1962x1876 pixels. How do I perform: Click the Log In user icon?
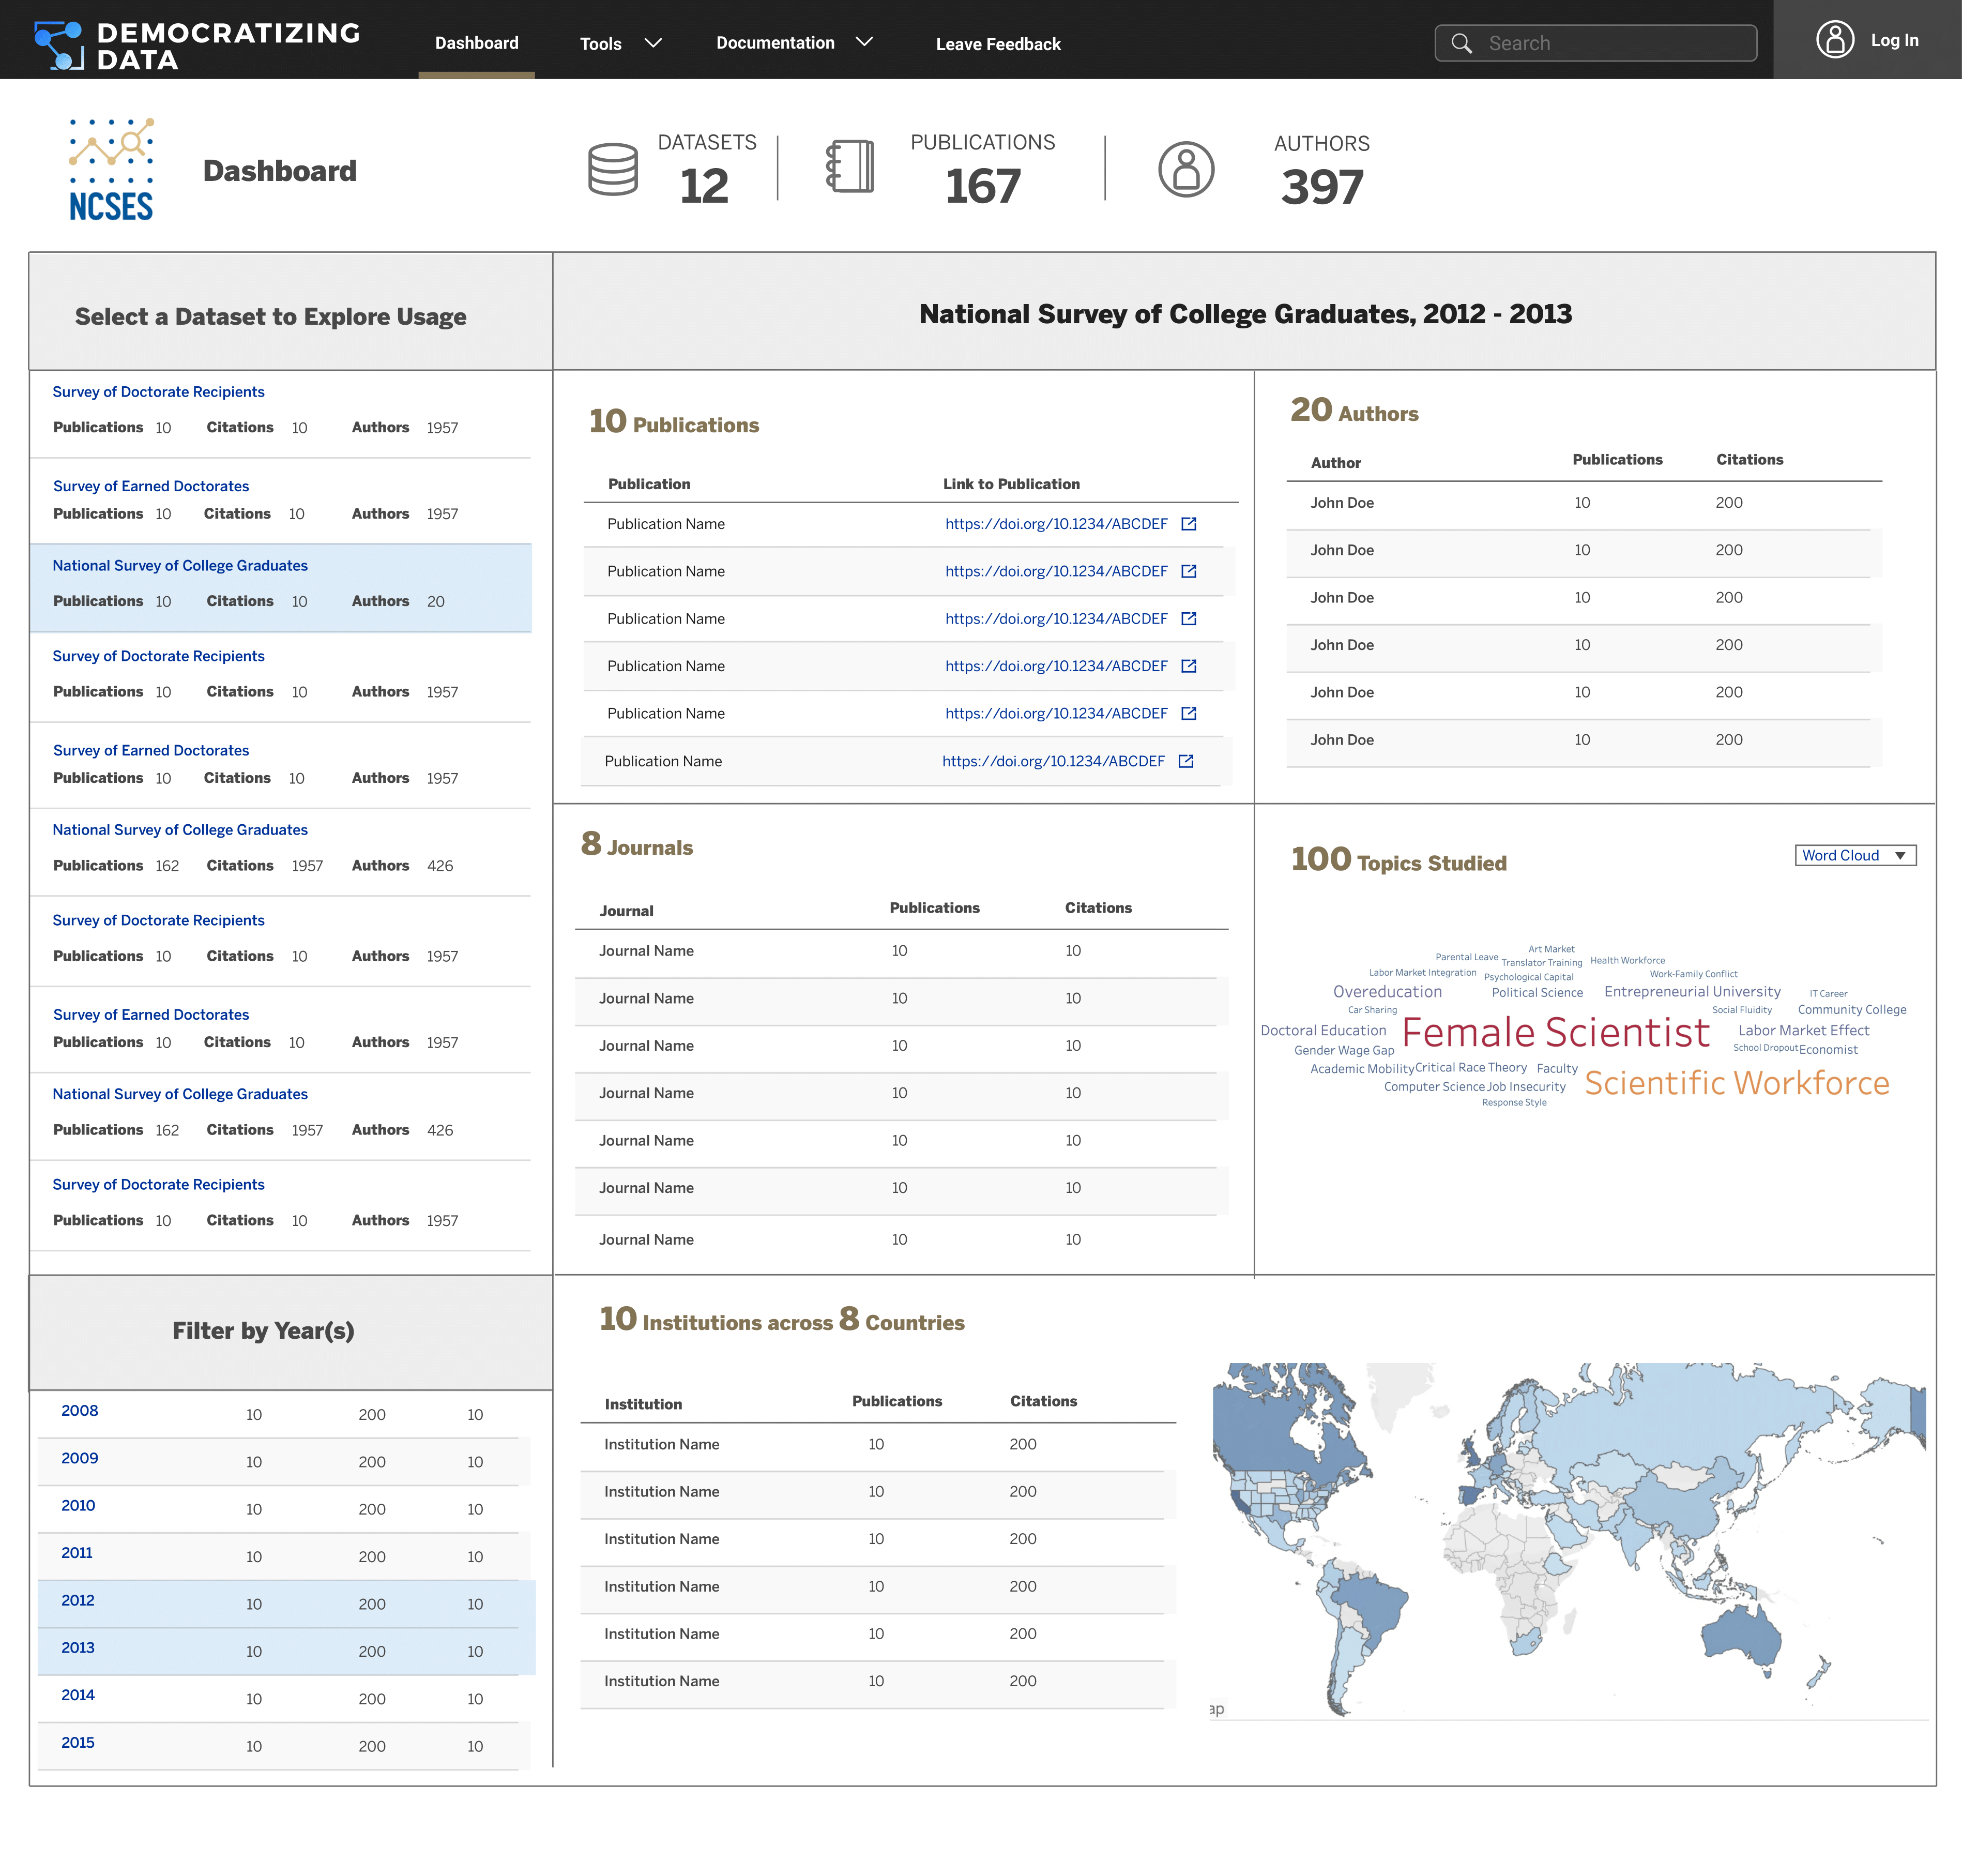click(1834, 40)
